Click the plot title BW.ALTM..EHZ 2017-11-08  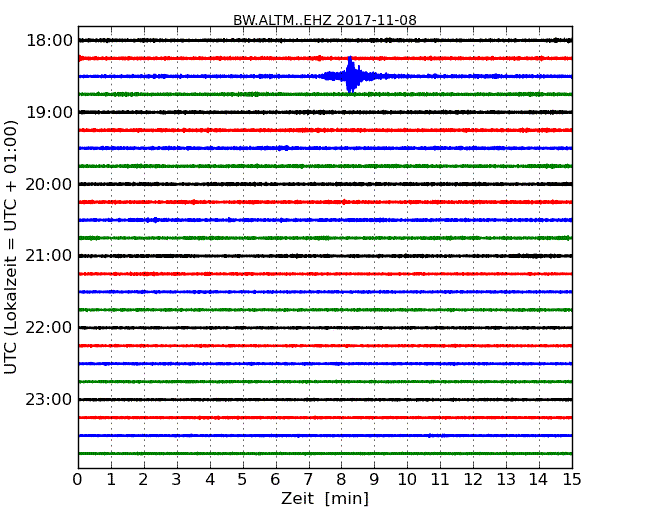pyautogui.click(x=325, y=20)
